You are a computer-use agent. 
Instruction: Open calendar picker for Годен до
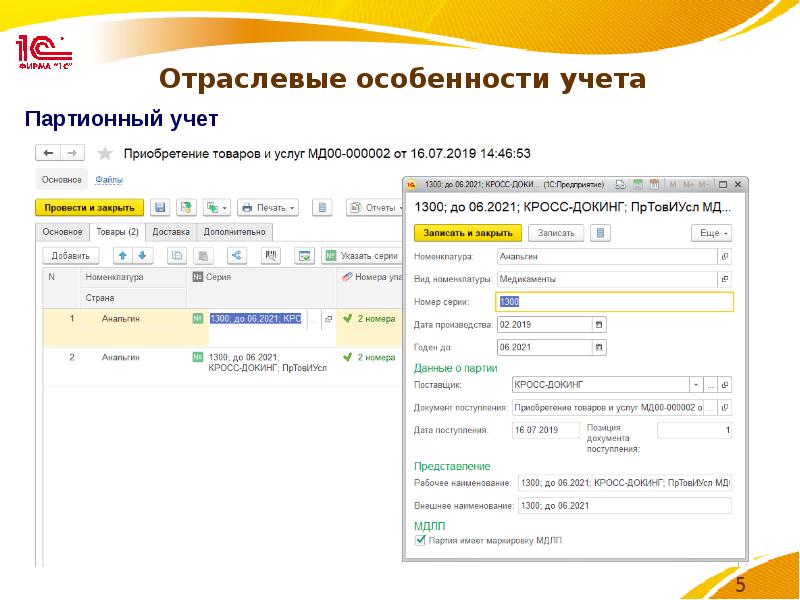(599, 348)
